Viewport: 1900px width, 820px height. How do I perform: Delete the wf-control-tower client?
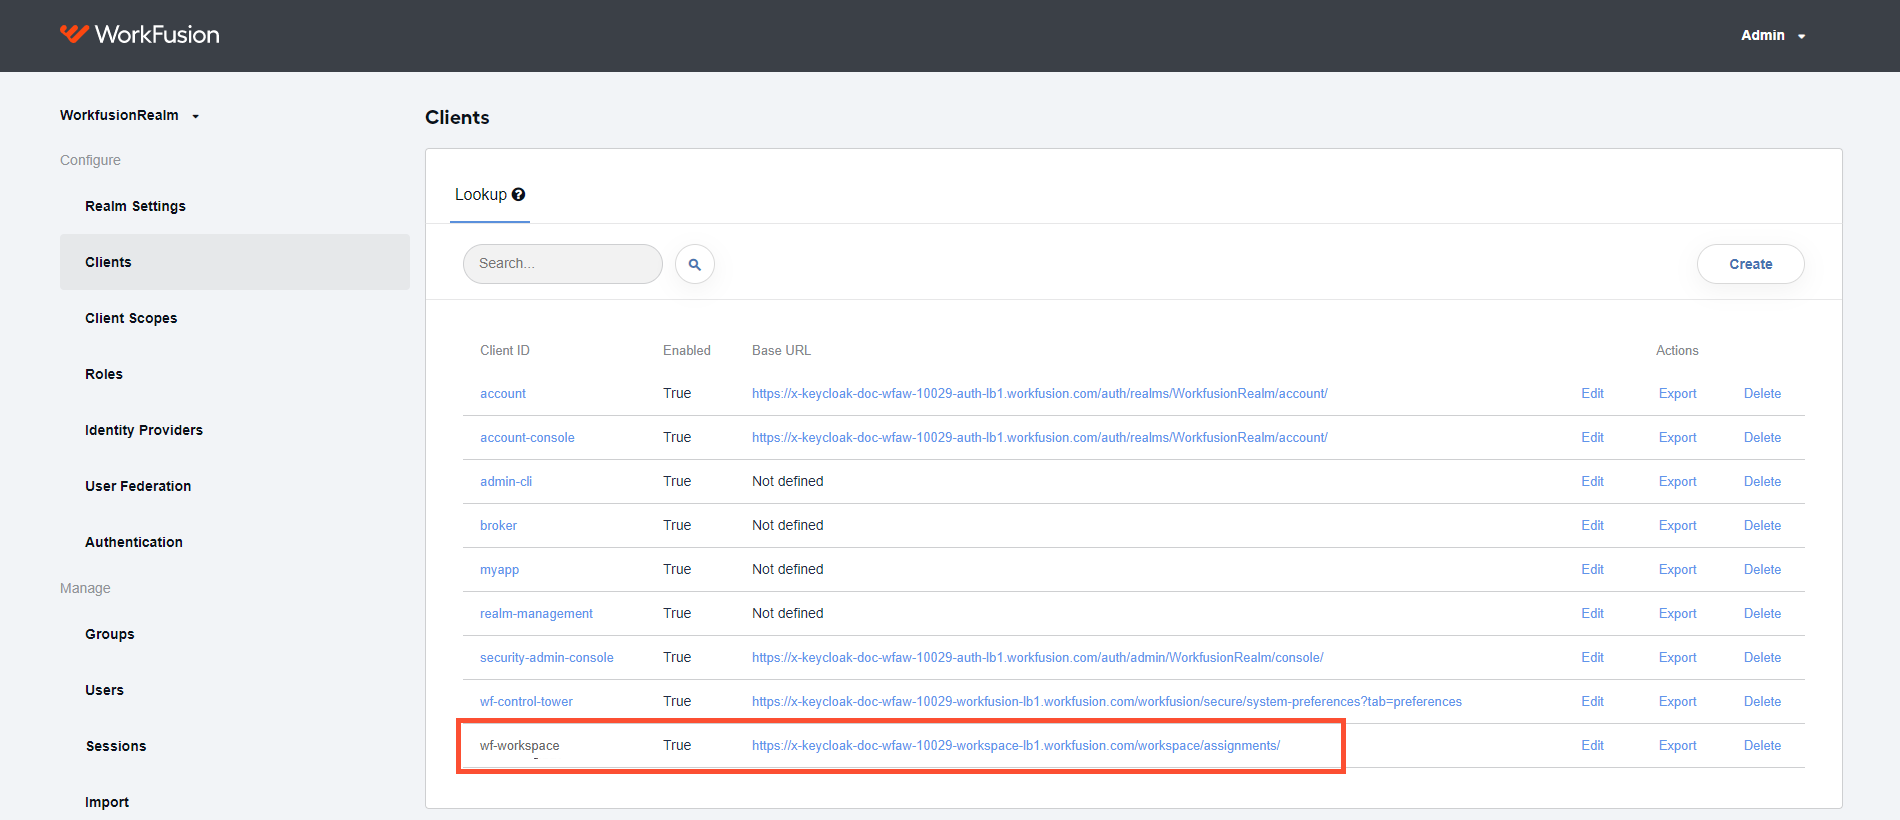[x=1762, y=702]
